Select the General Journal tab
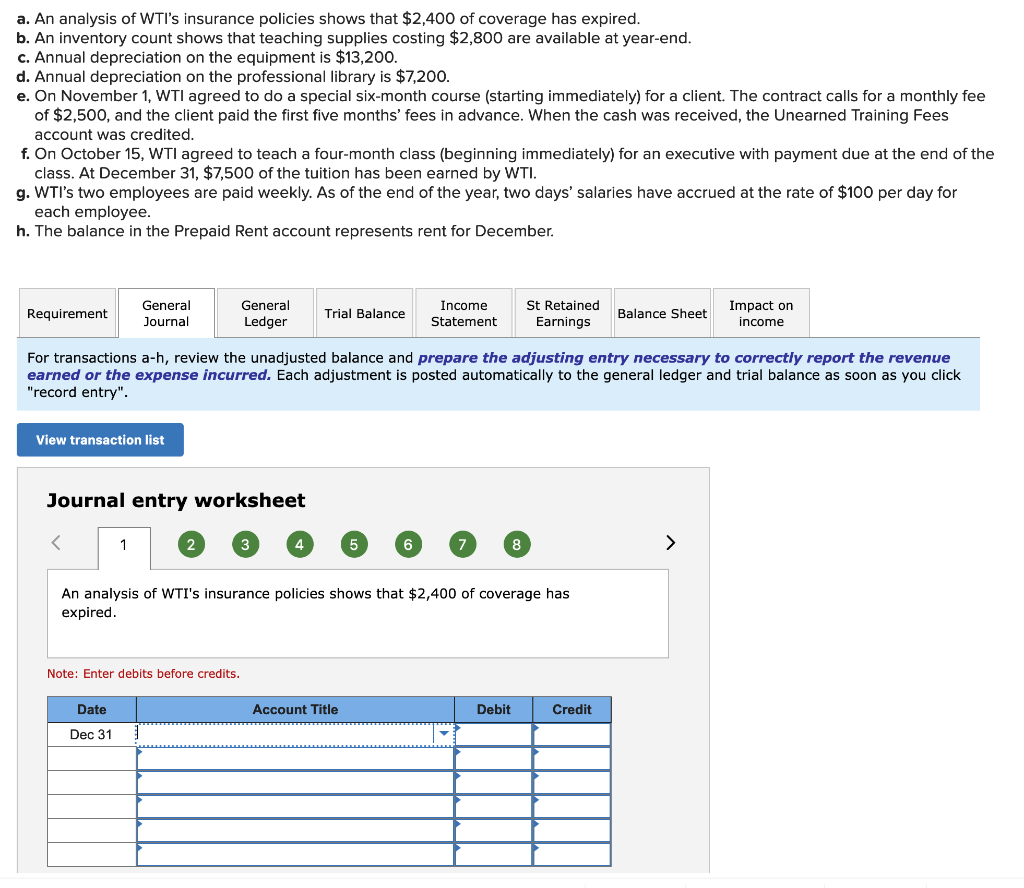 tap(167, 313)
